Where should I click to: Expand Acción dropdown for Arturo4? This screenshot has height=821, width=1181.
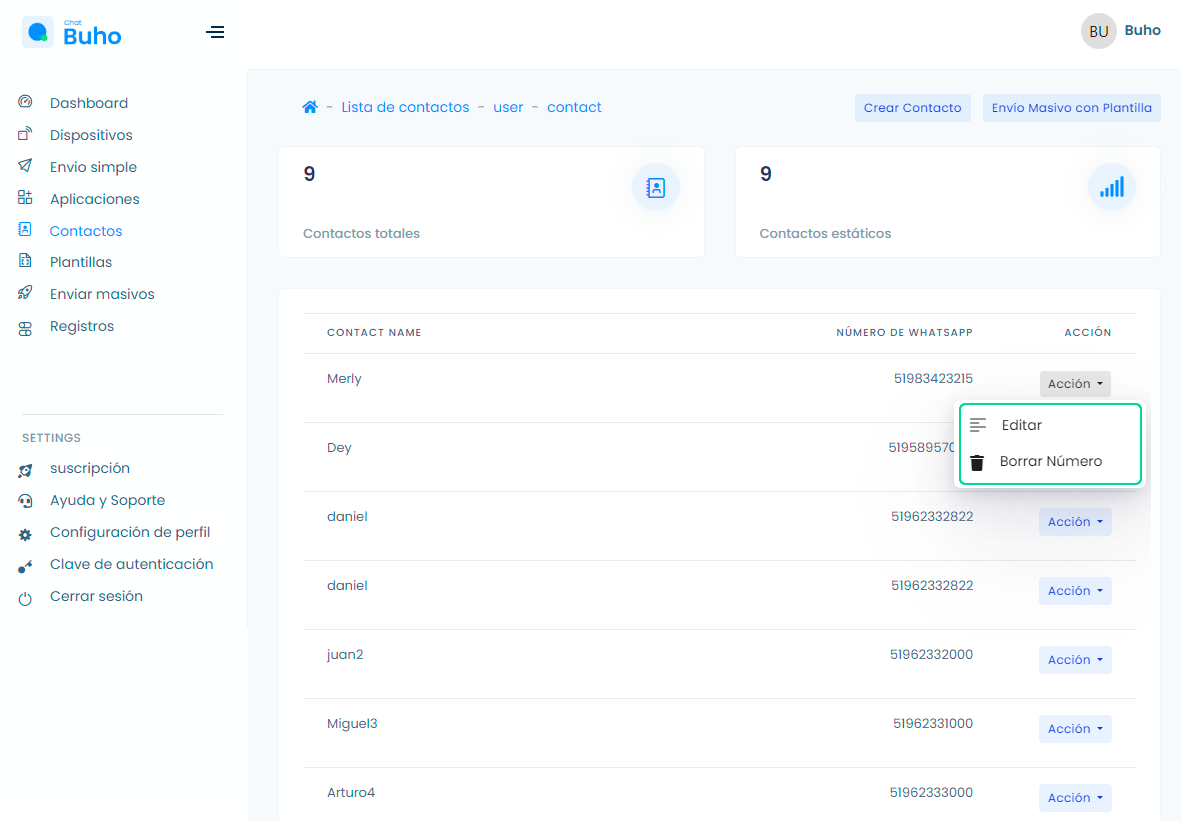(x=1075, y=798)
